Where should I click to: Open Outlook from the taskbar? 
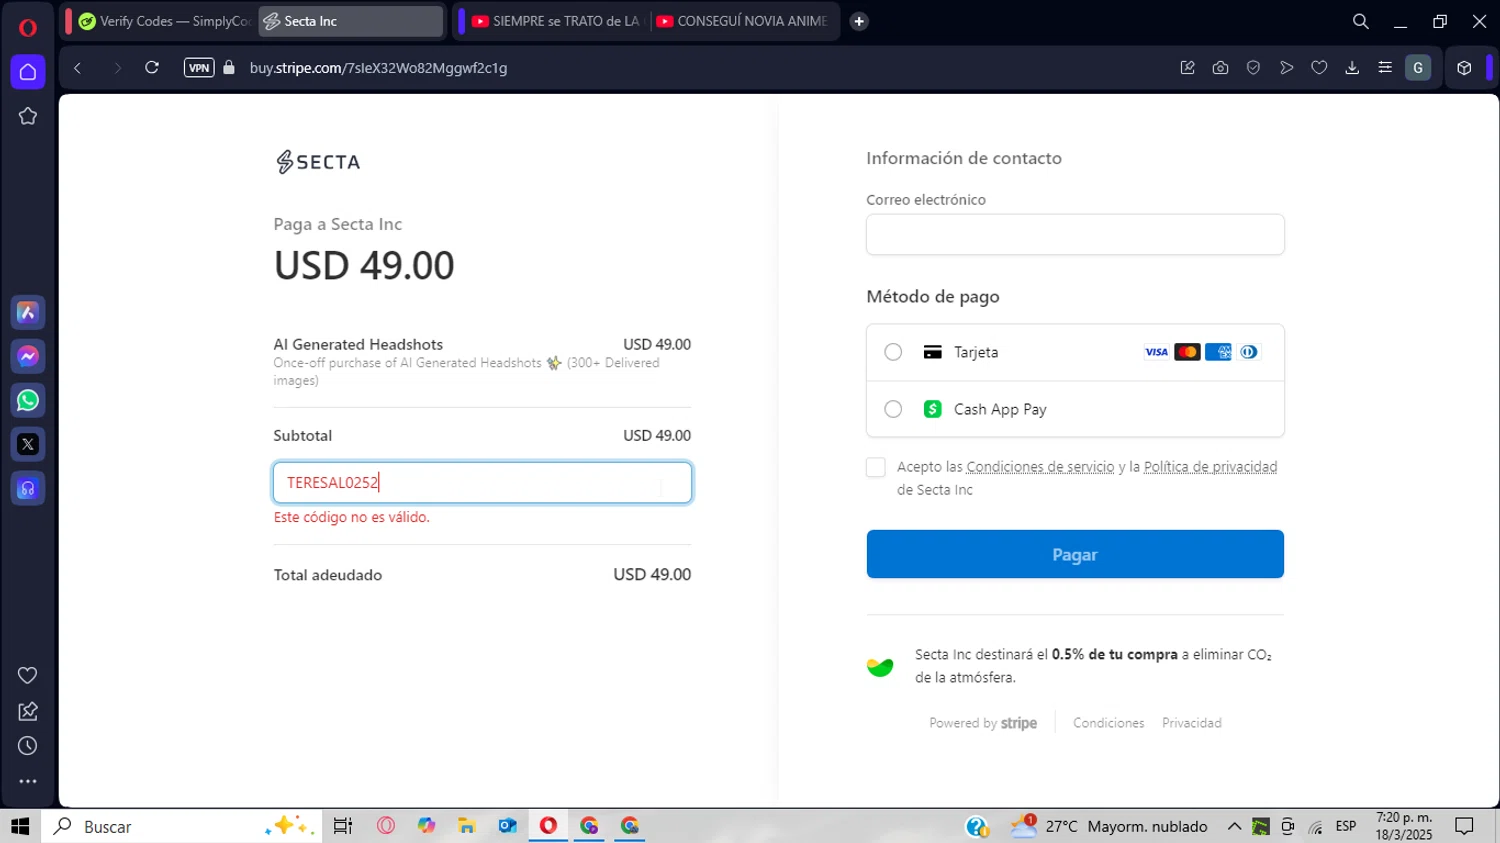coord(508,826)
